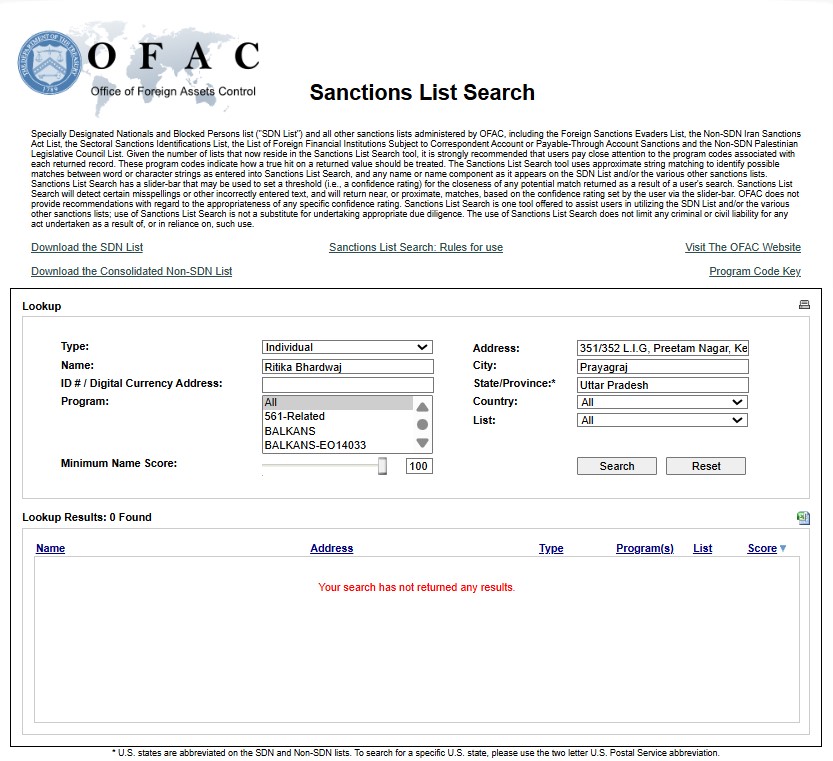Choose BALKANS-EO14033 program option

click(315, 445)
